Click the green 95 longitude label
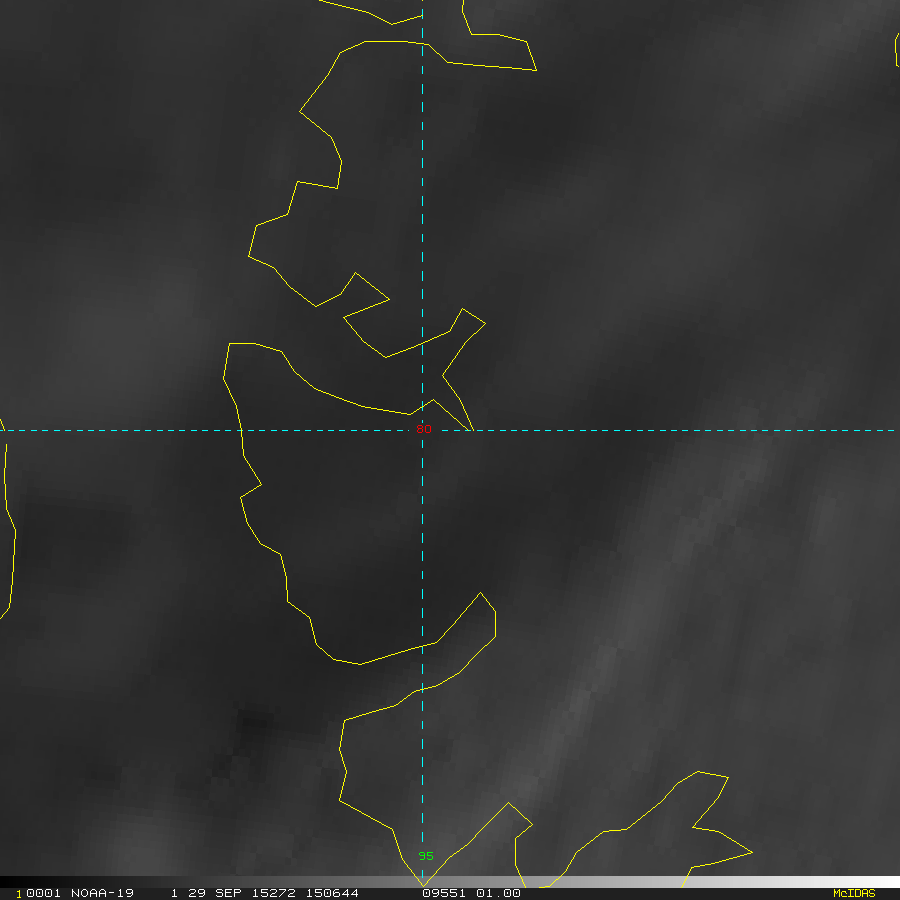 pos(426,856)
